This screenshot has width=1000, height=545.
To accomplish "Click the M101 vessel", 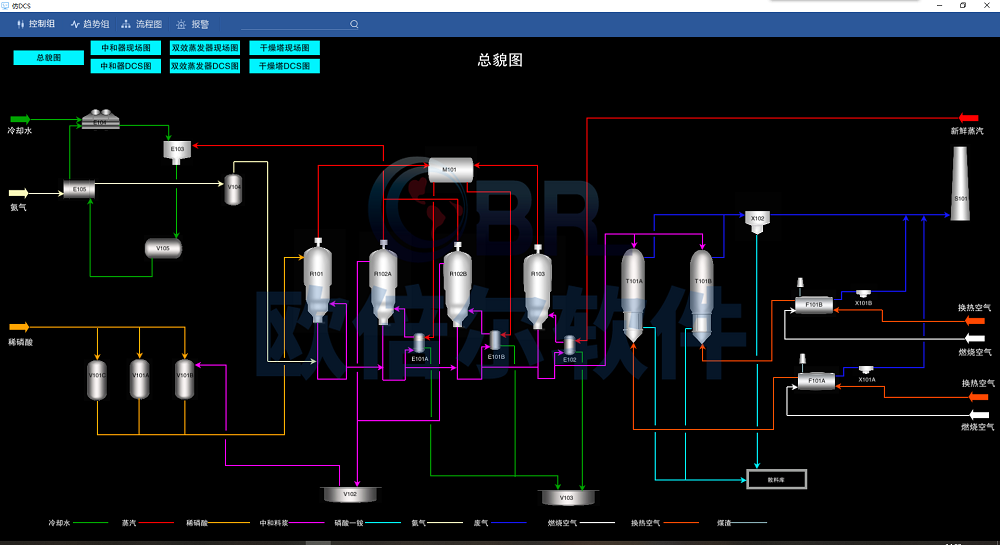I will (x=450, y=170).
